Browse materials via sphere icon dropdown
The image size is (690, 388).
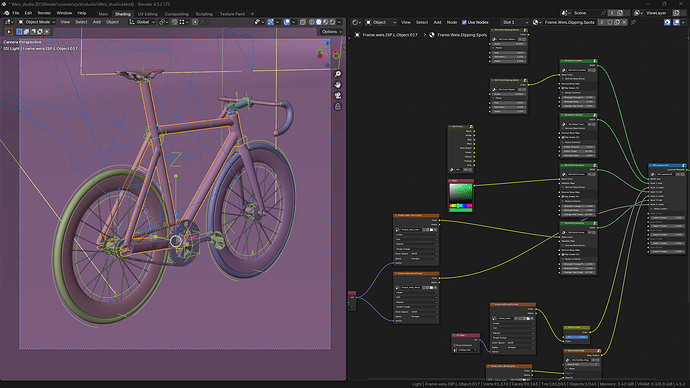pyautogui.click(x=536, y=22)
